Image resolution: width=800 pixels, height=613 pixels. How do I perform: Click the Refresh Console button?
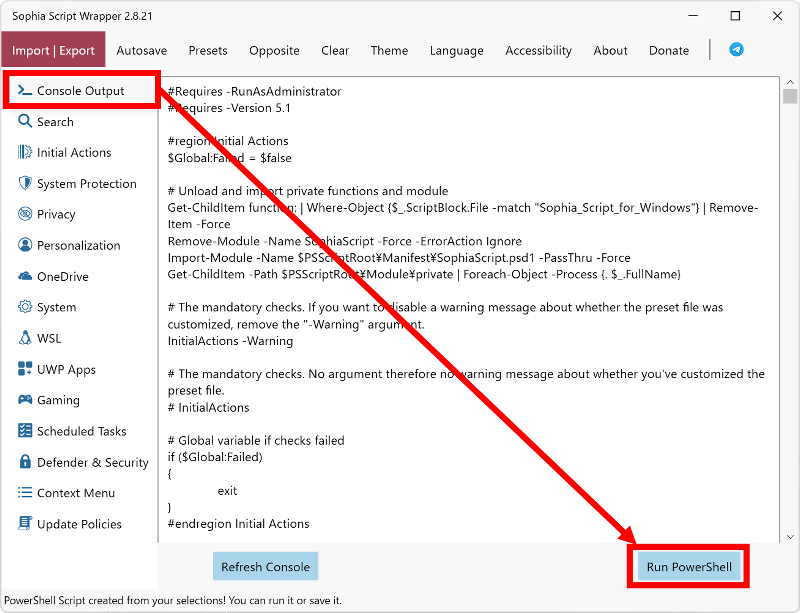(265, 566)
